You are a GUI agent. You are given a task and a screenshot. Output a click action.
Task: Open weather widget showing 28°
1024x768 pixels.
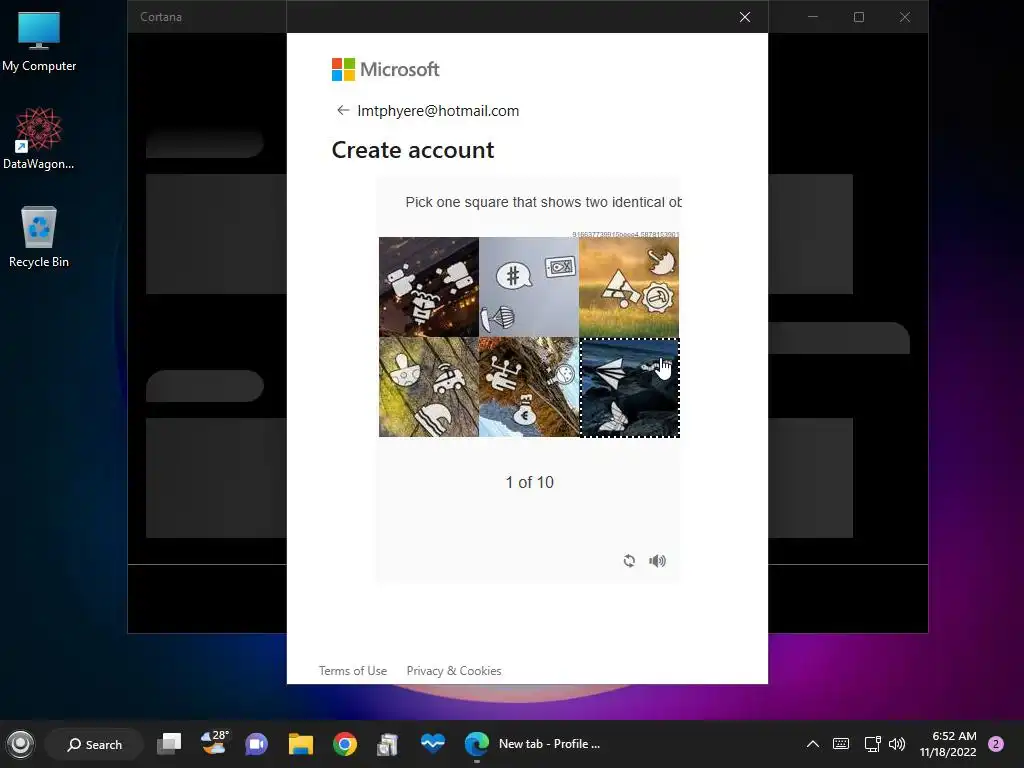[x=214, y=743]
